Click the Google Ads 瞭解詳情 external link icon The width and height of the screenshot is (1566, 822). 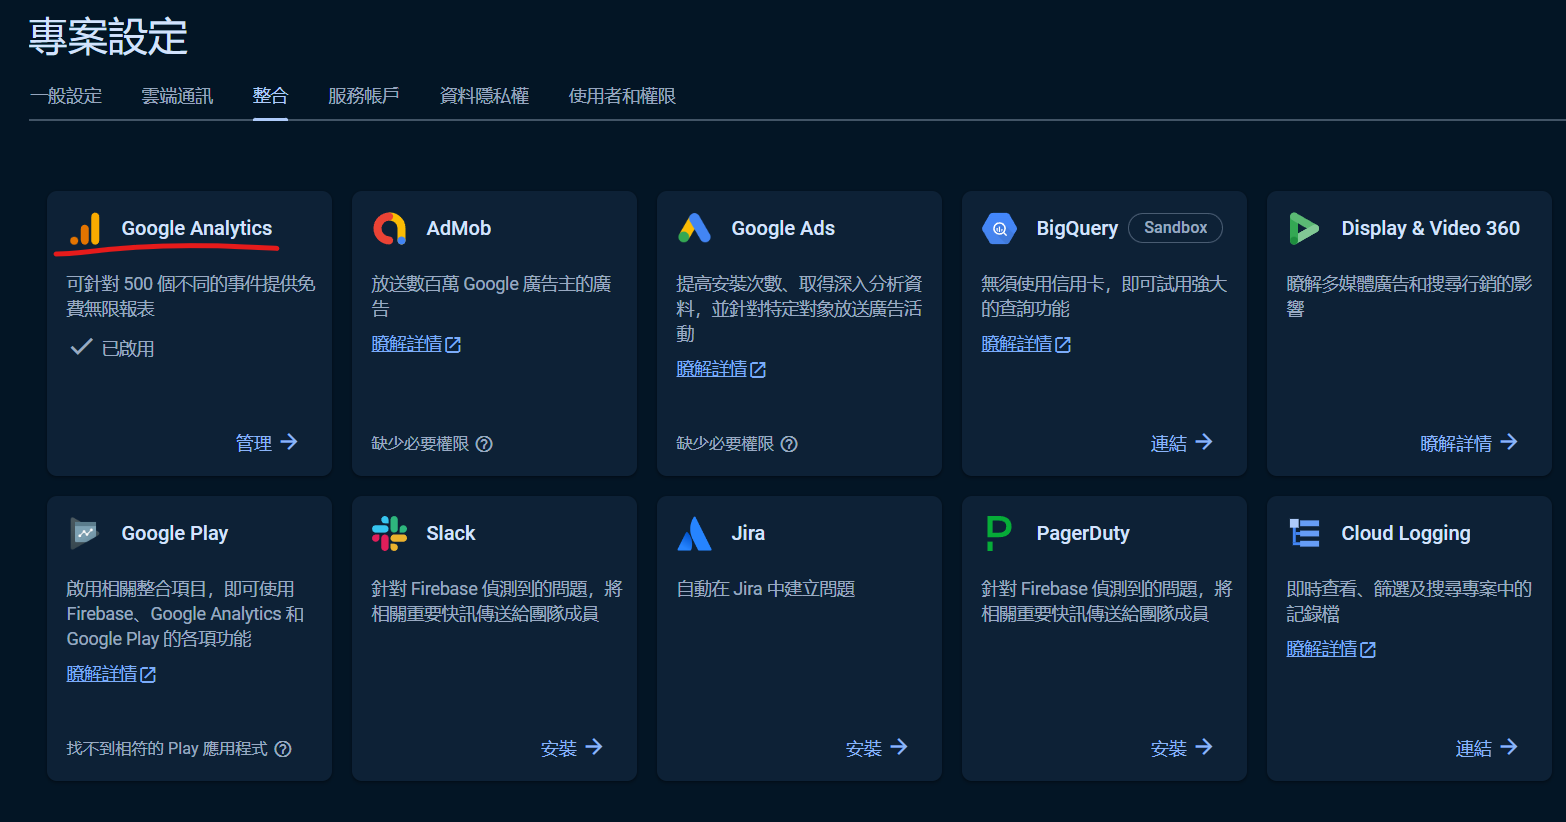[x=758, y=370]
